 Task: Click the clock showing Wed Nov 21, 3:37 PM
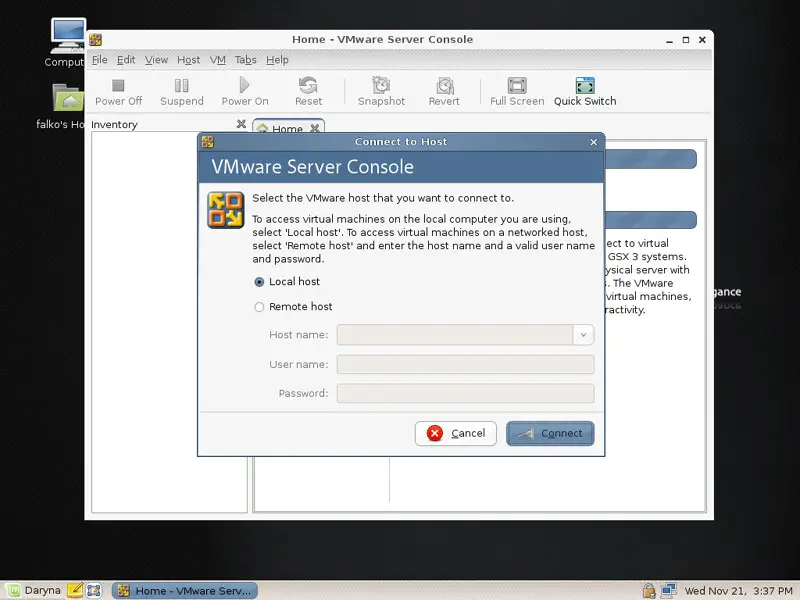[738, 591]
